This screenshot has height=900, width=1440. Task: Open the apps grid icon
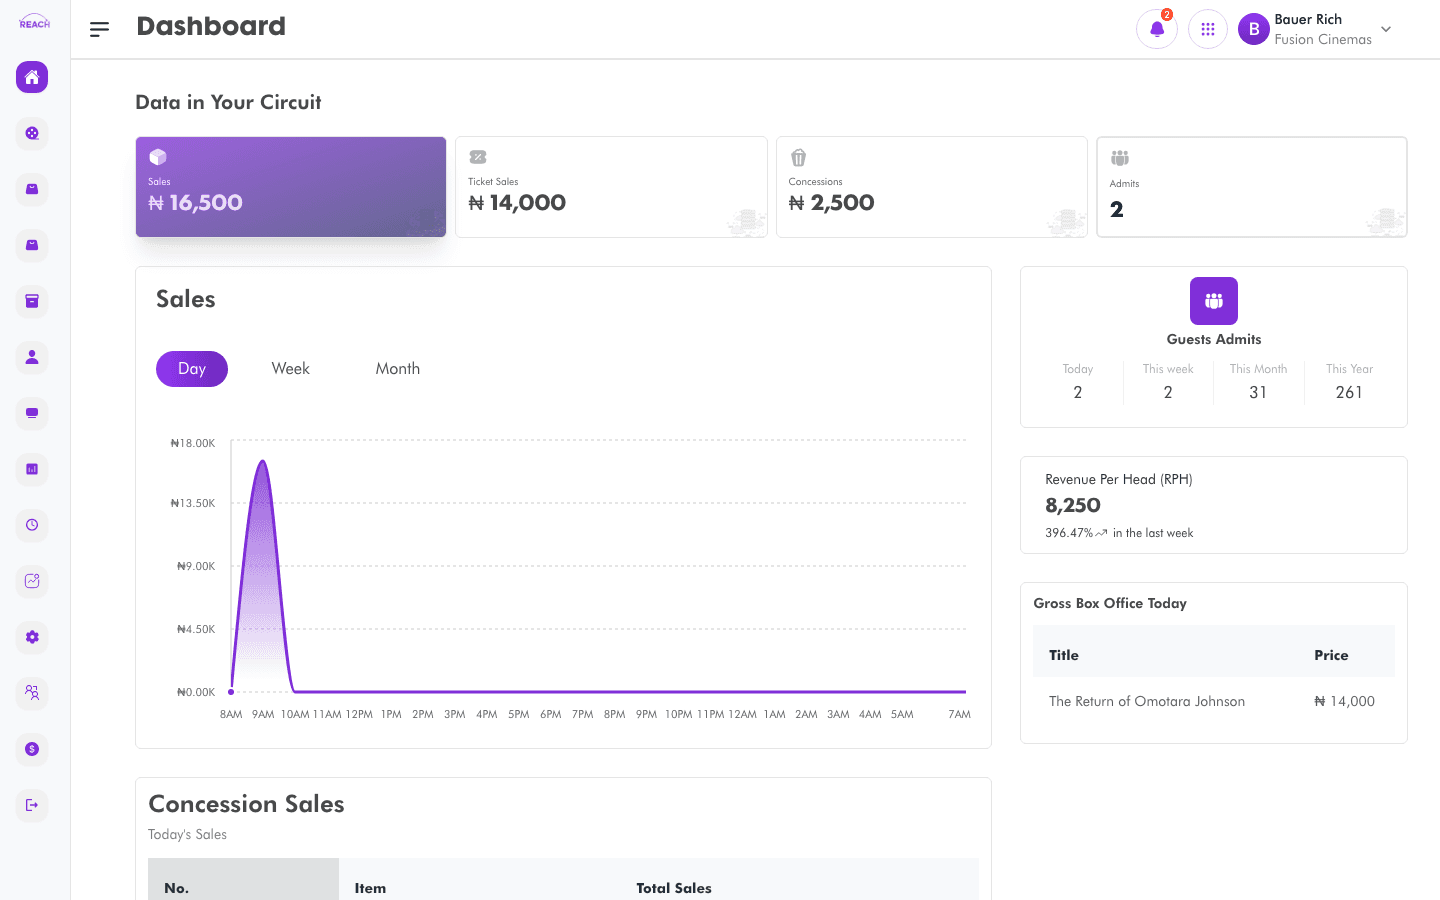1208,29
